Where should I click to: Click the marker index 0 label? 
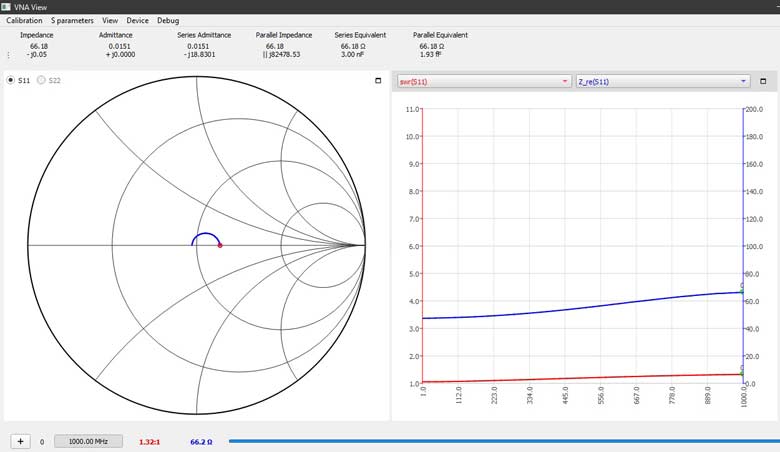(x=42, y=442)
